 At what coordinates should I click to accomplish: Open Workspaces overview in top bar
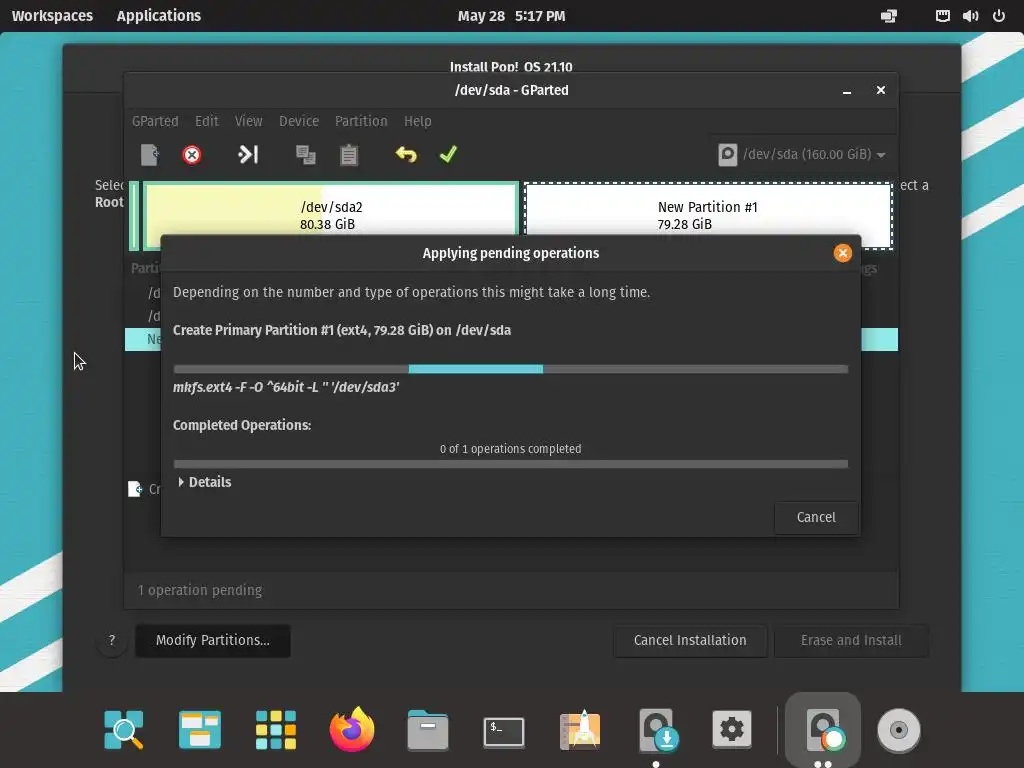pos(52,16)
